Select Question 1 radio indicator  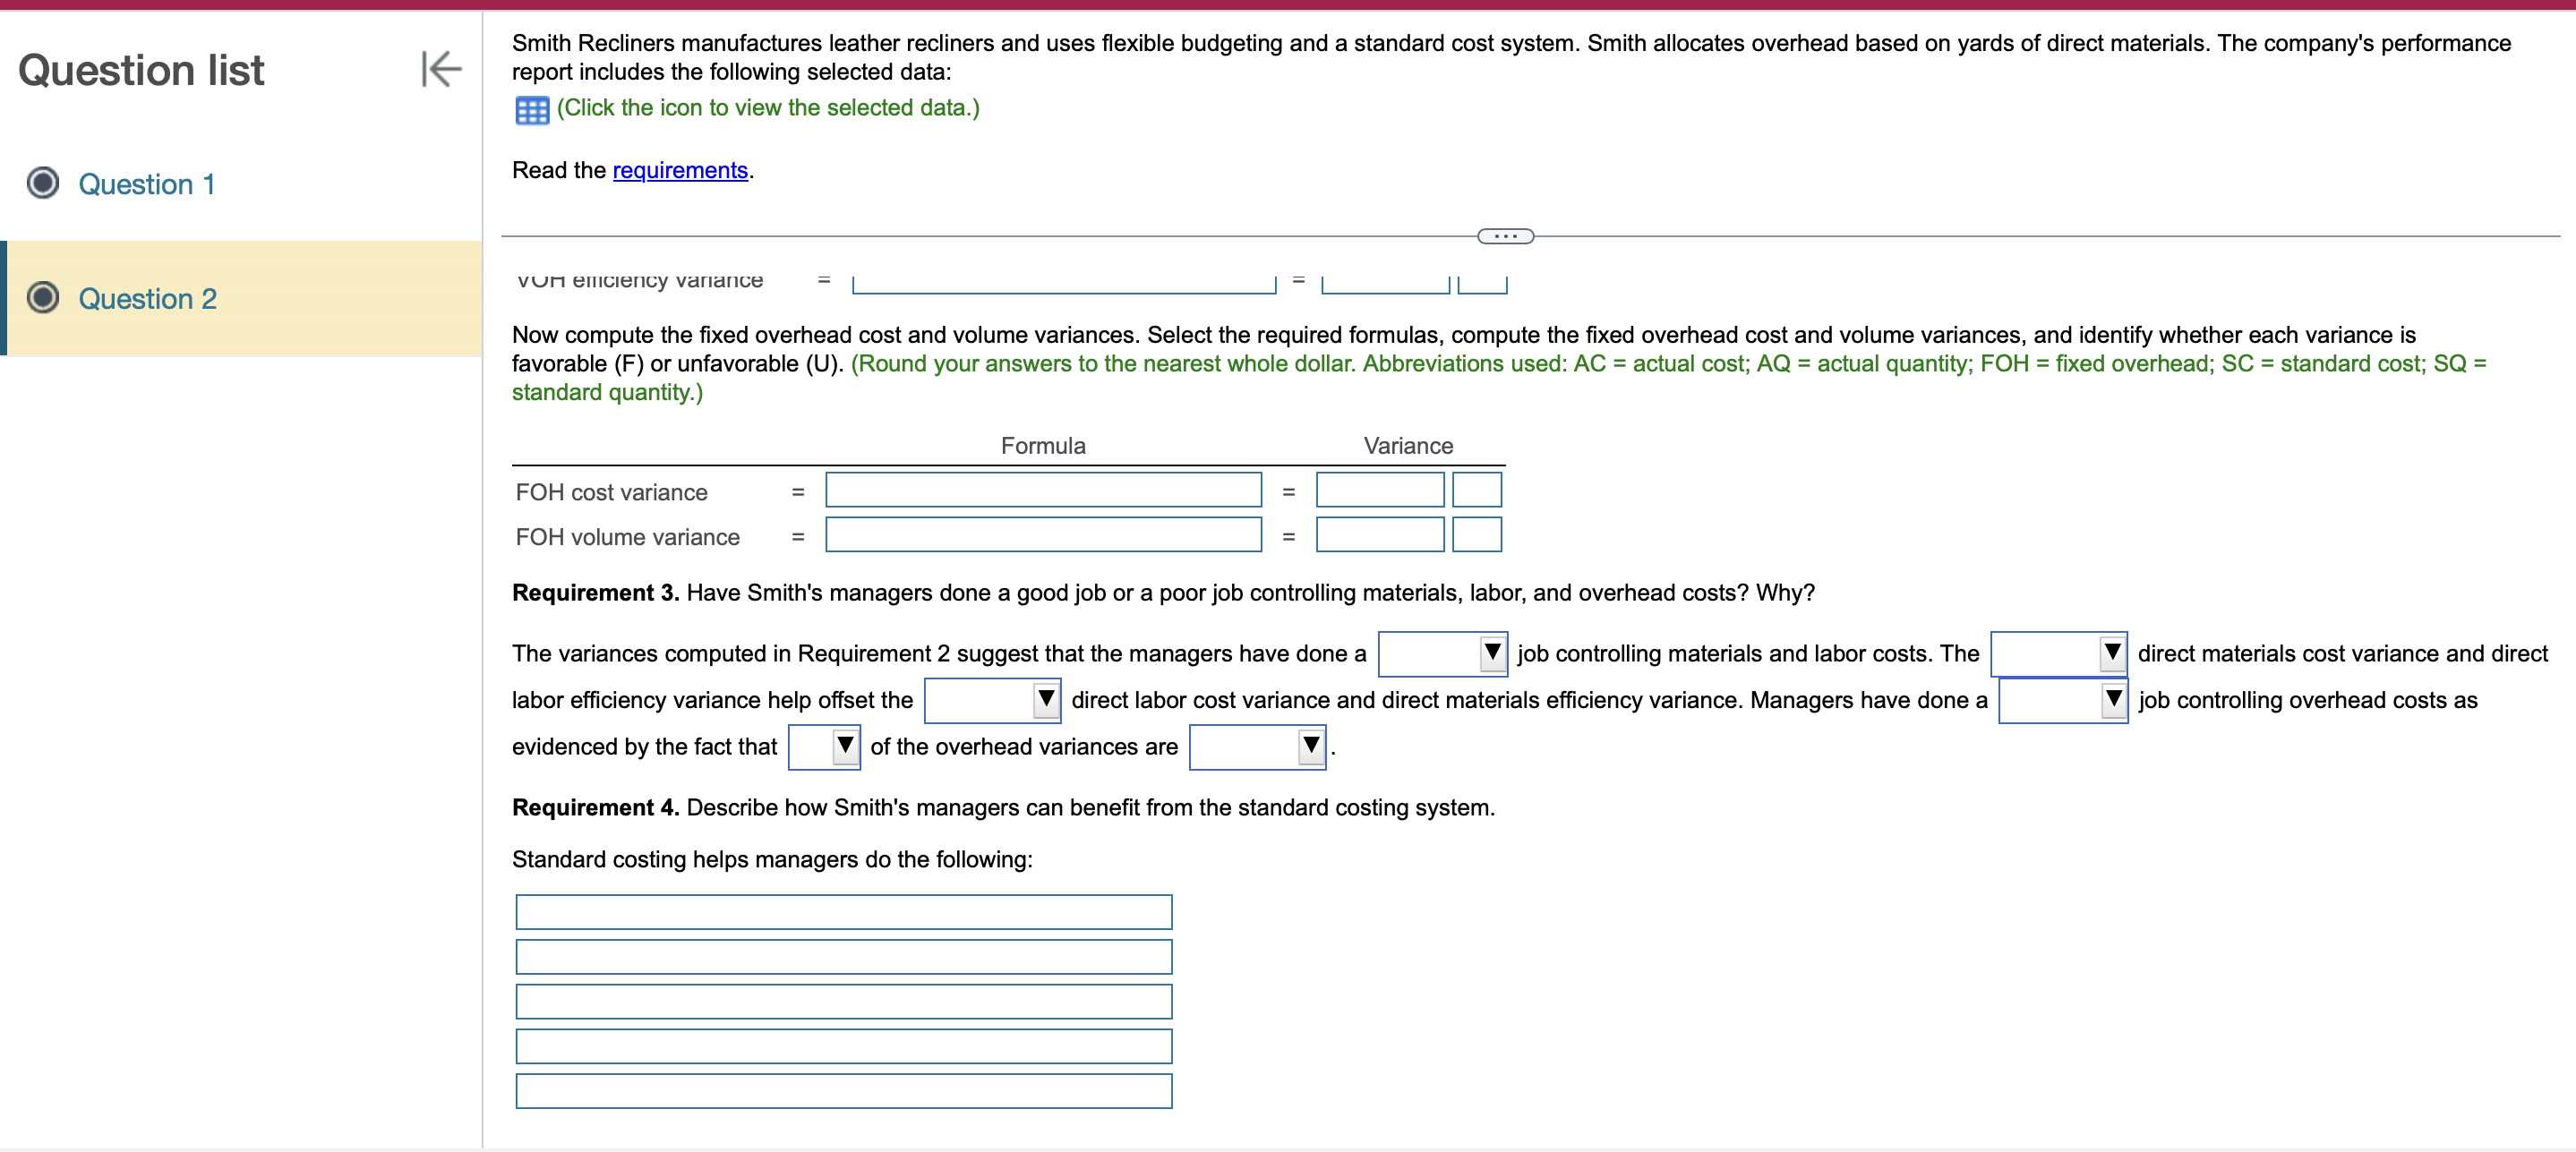[x=43, y=183]
